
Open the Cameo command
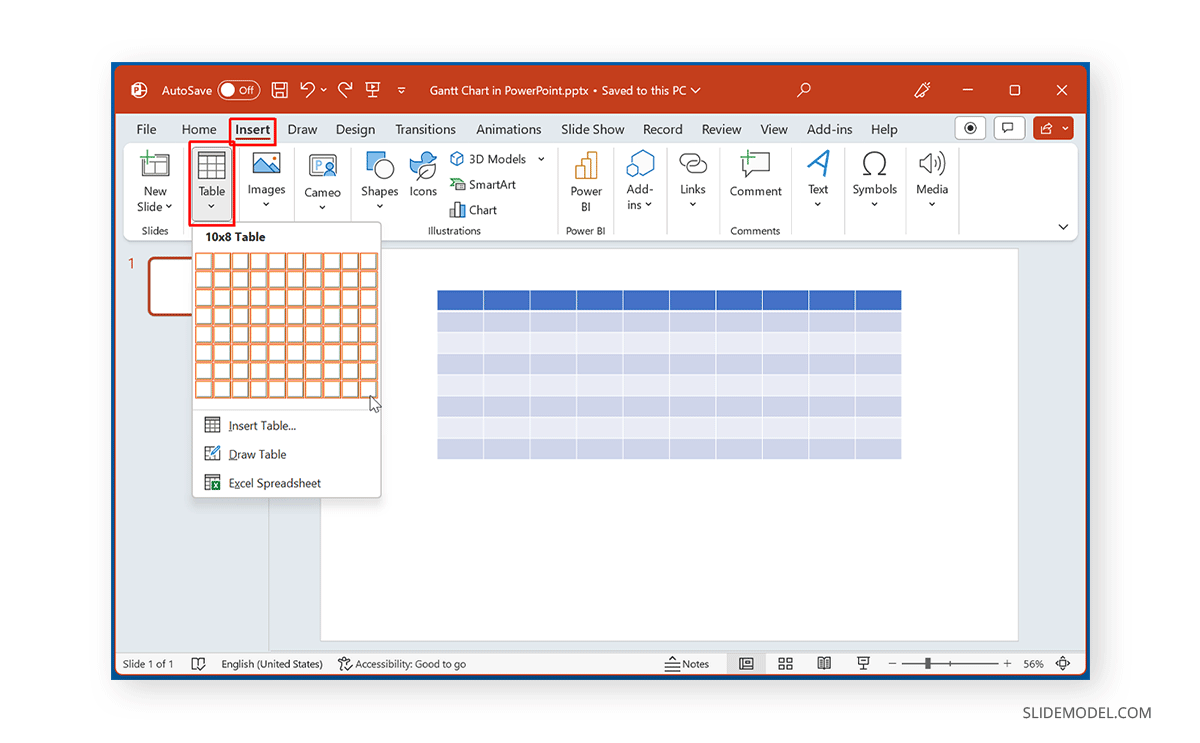[322, 182]
